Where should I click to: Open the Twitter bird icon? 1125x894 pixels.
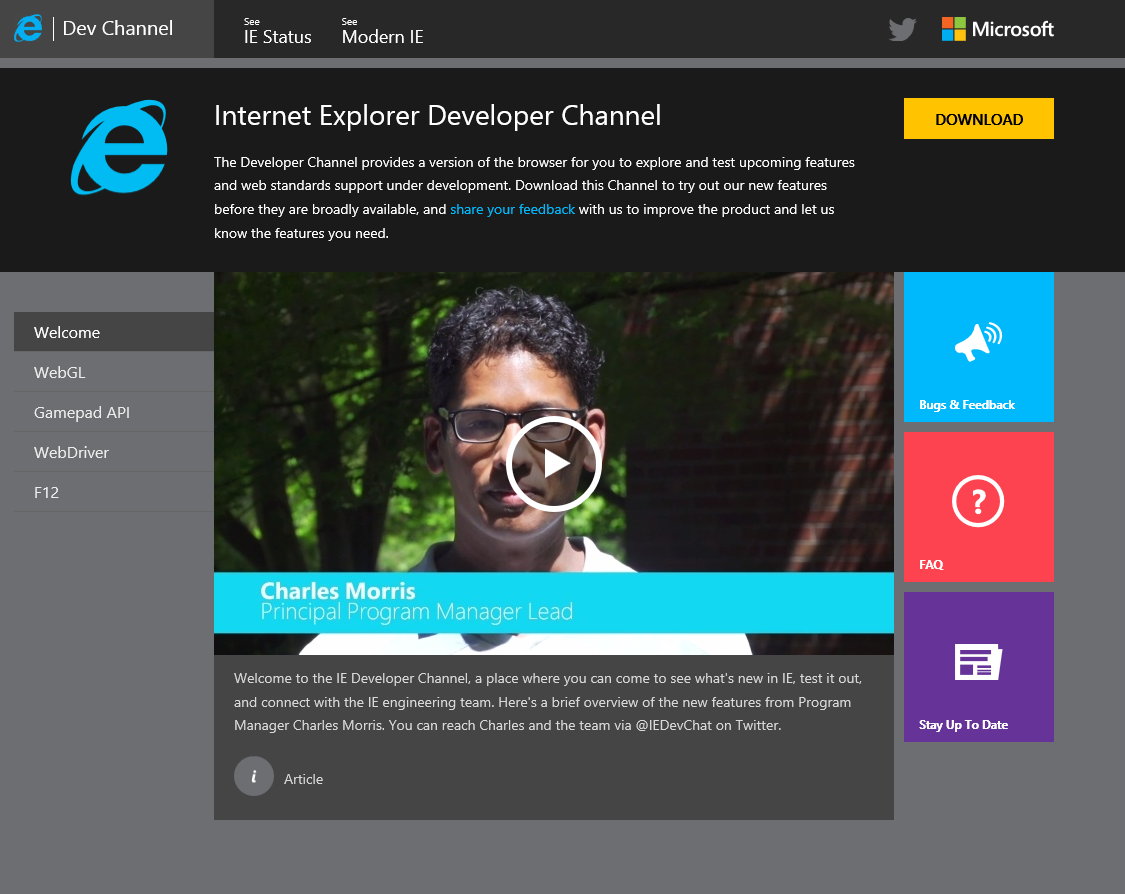902,29
